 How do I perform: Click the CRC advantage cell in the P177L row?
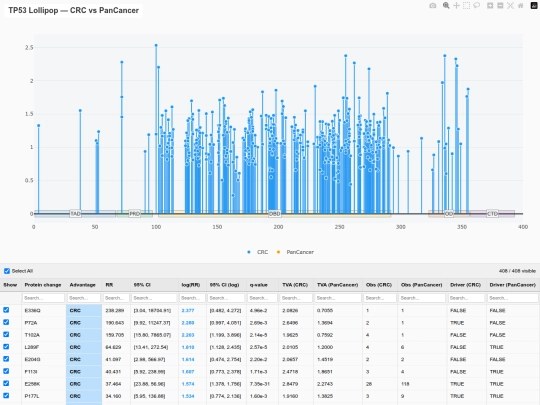(x=84, y=396)
